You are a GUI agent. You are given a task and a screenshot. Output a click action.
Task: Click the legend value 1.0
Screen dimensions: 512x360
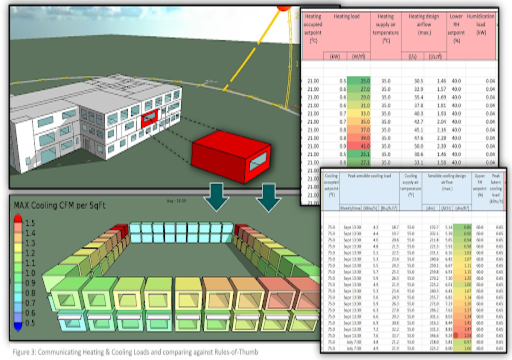30,273
